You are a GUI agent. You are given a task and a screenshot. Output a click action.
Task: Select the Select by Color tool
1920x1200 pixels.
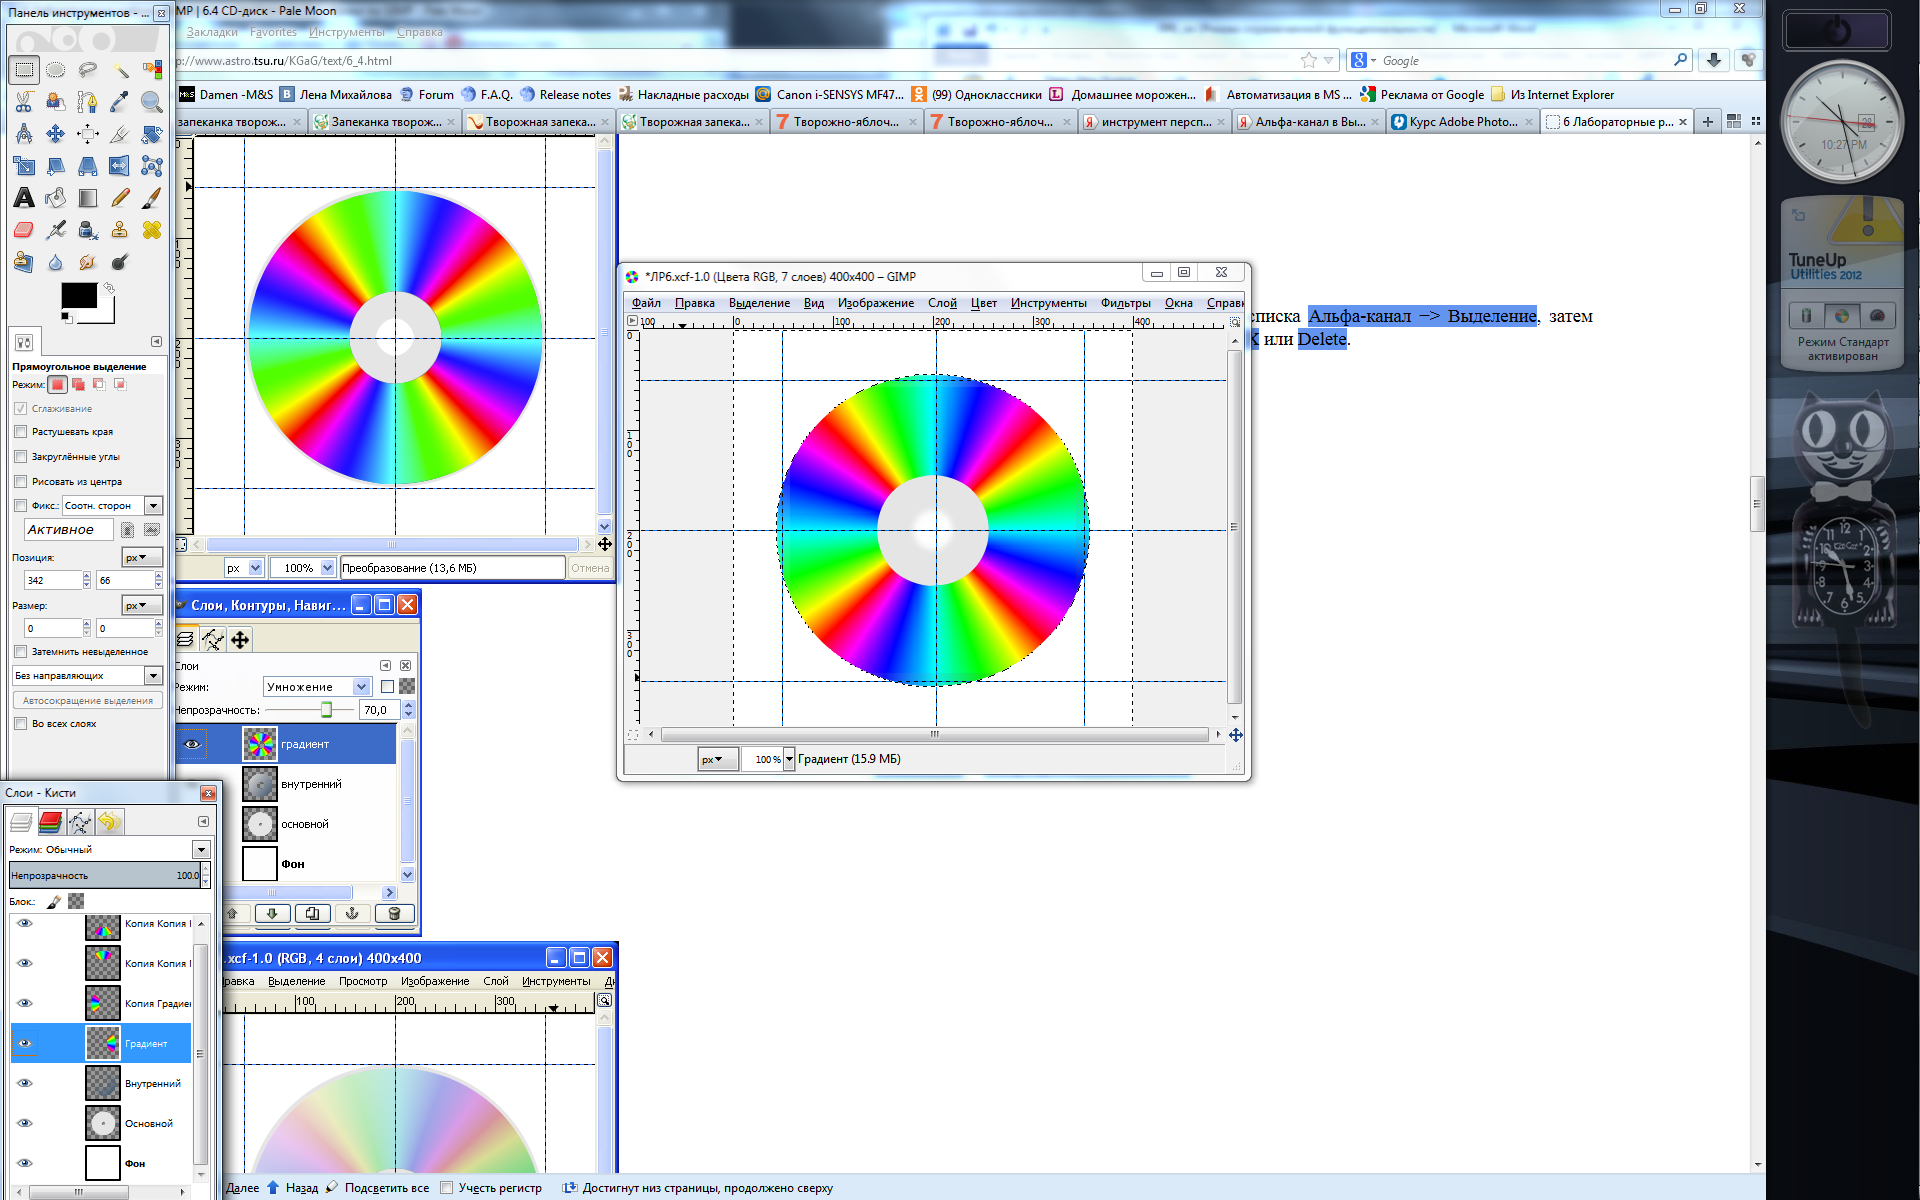152,70
